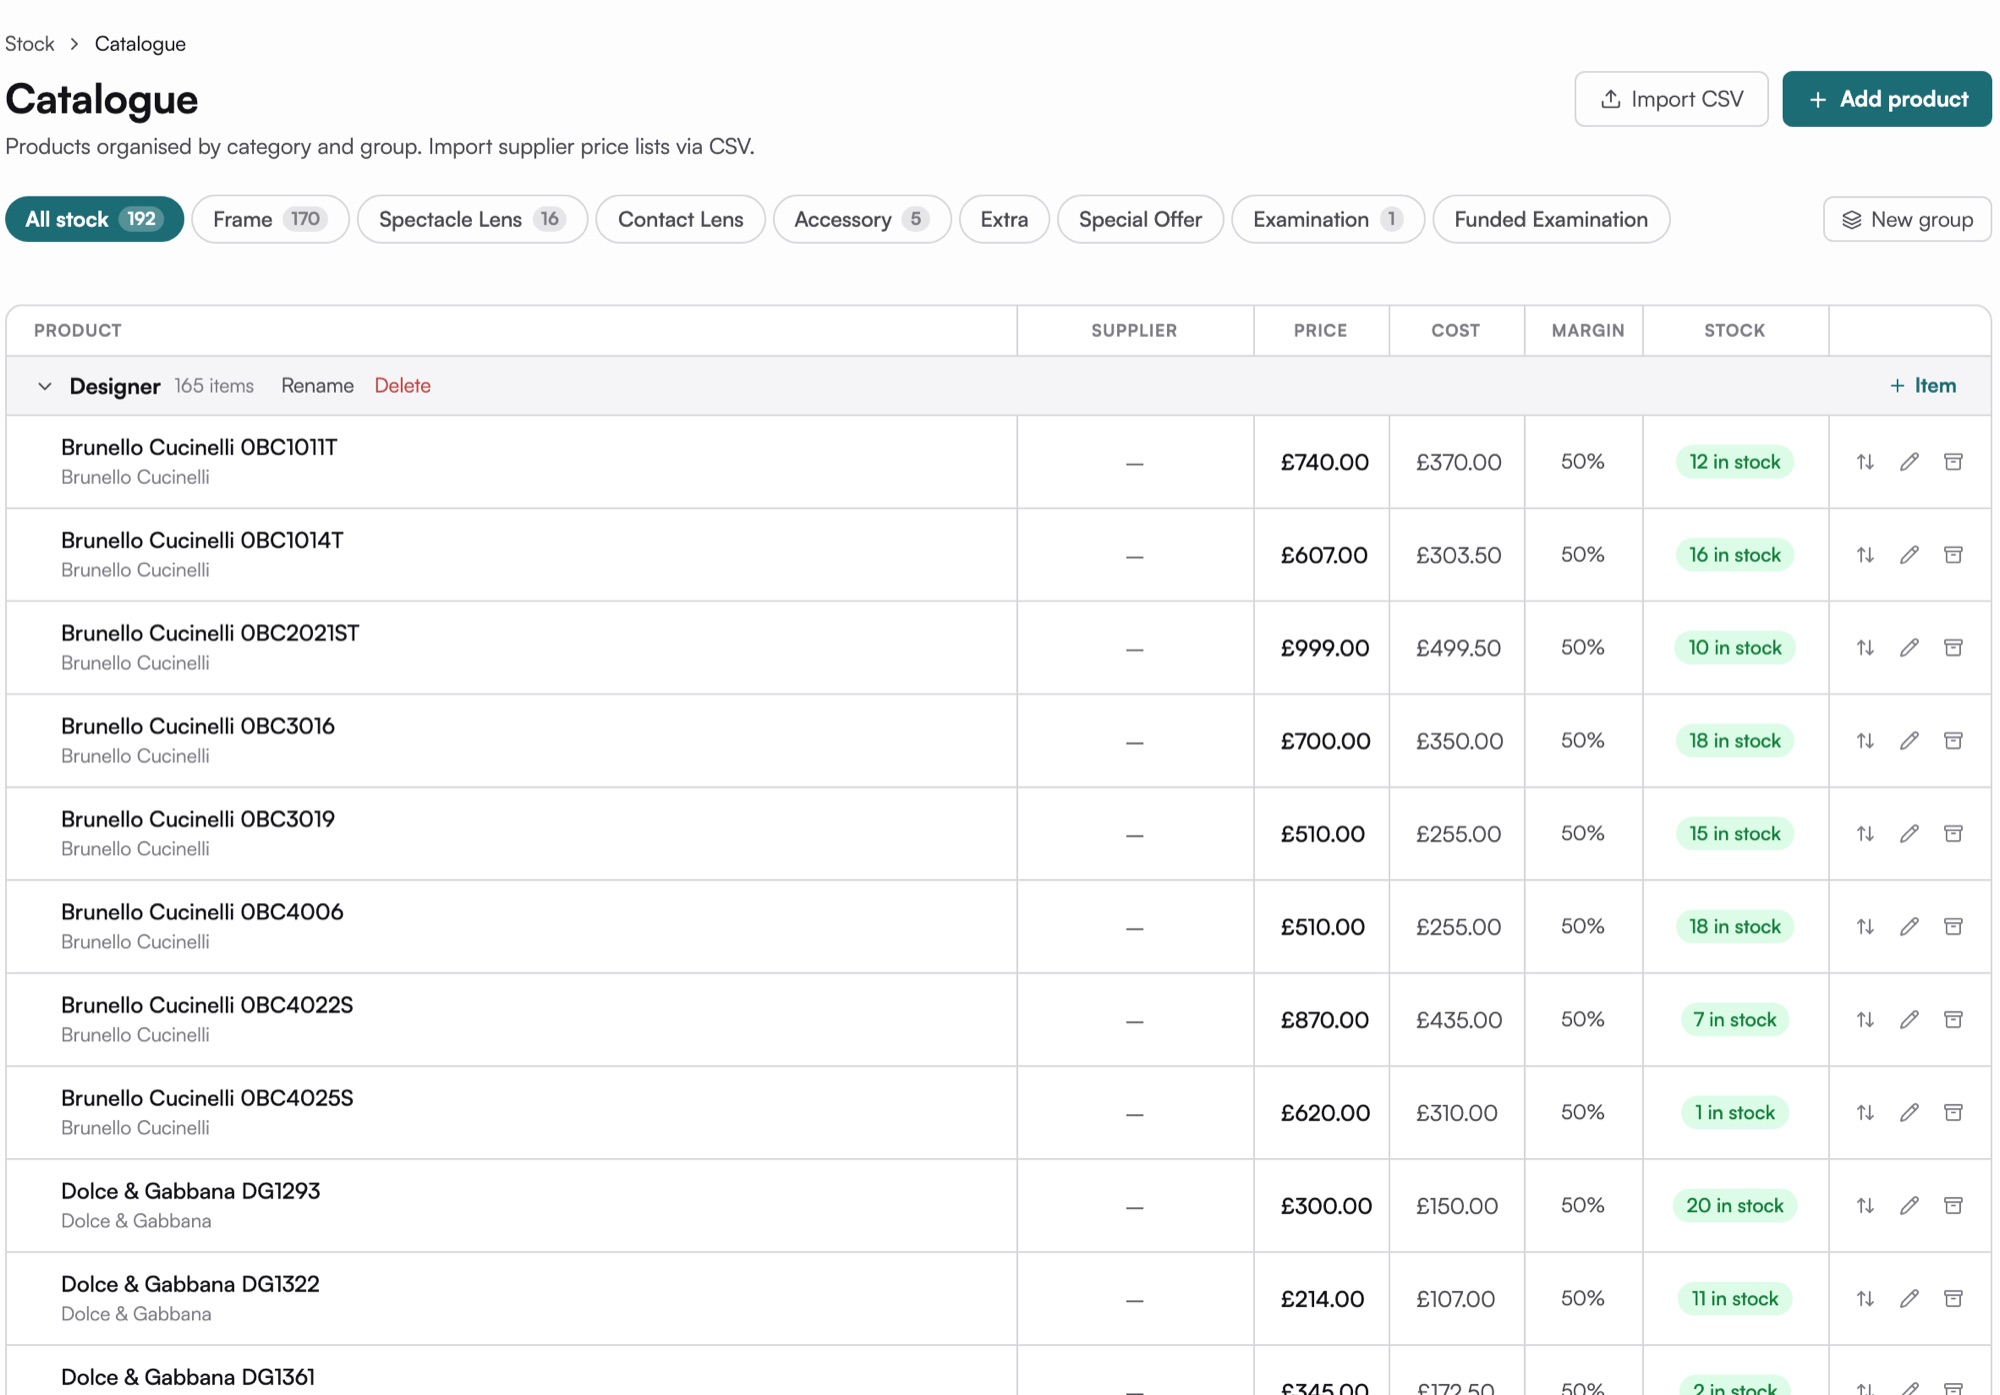
Task: Go to Stock breadcrumb
Action: tap(30, 44)
